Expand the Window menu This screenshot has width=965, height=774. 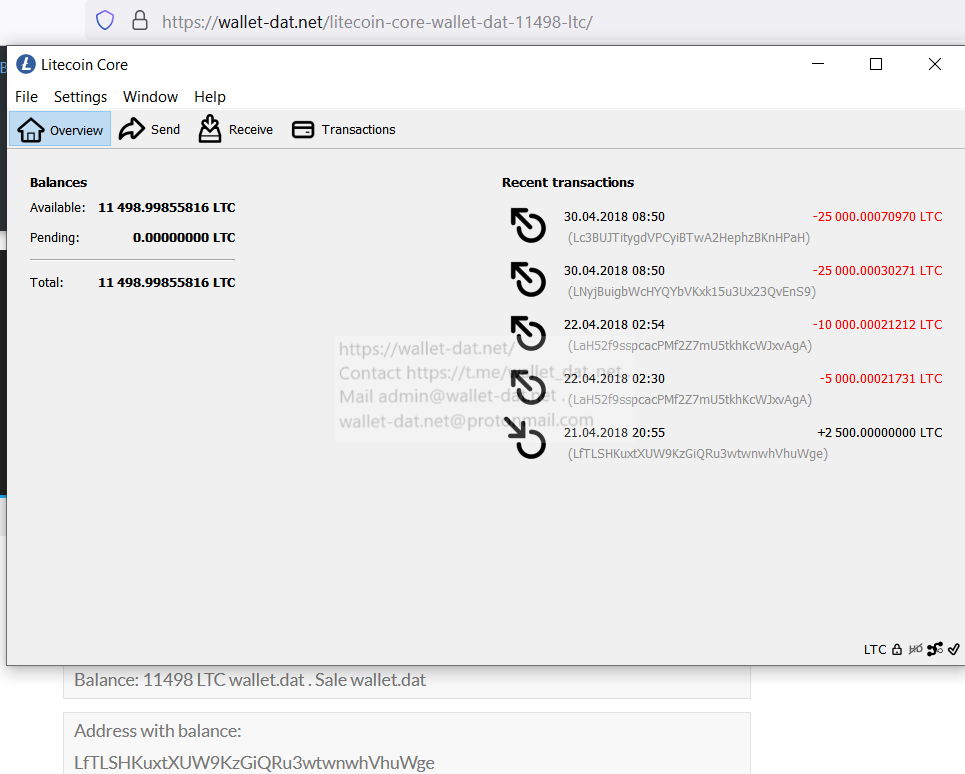click(x=150, y=97)
